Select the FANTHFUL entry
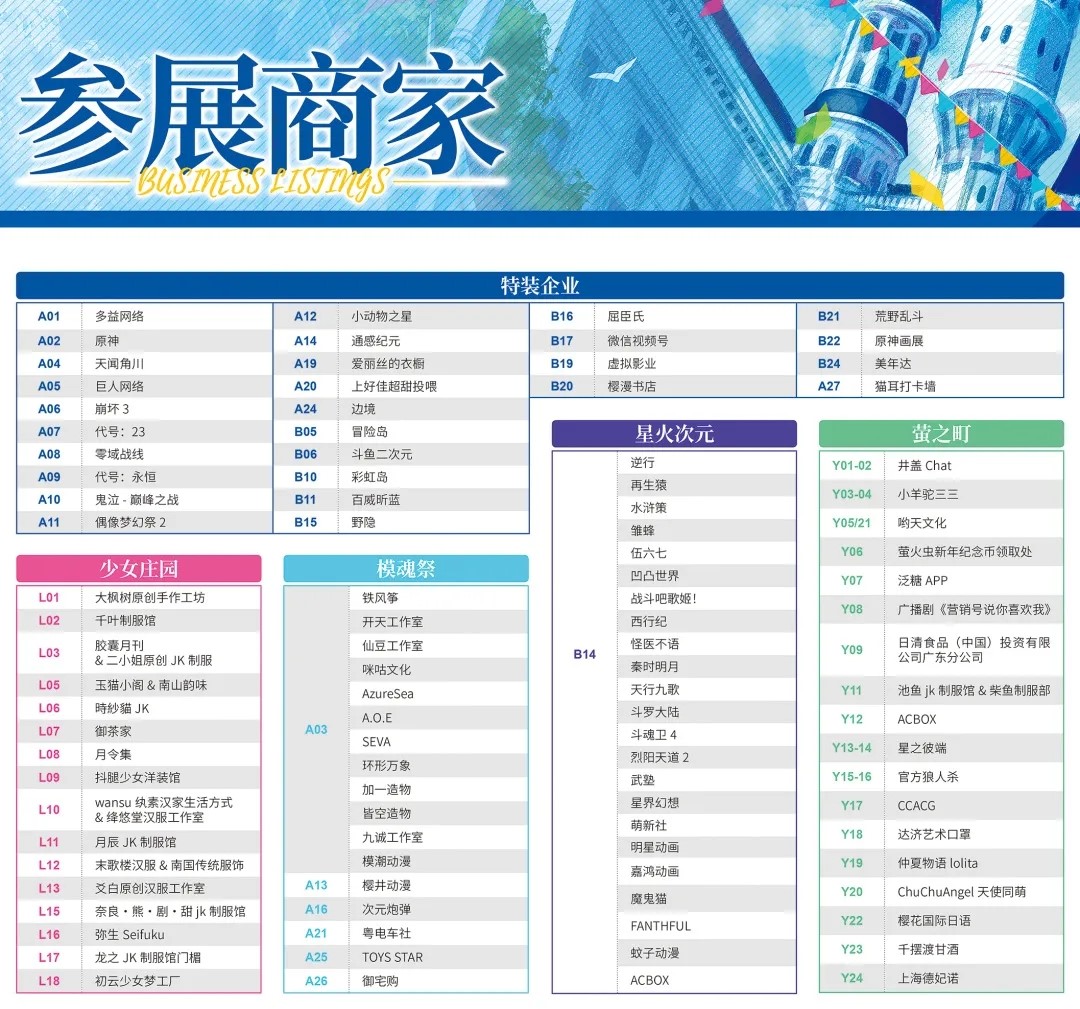Screen dimensions: 1080x1009 661,926
